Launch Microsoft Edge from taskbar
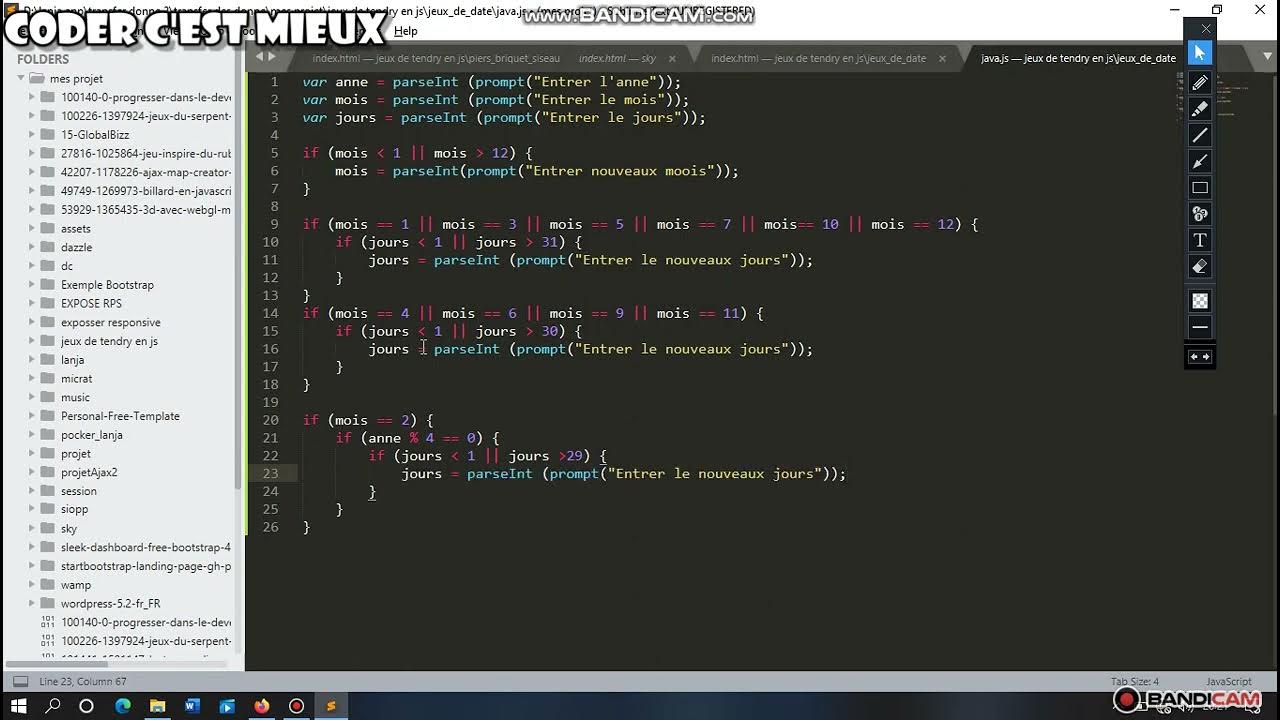 click(x=123, y=706)
